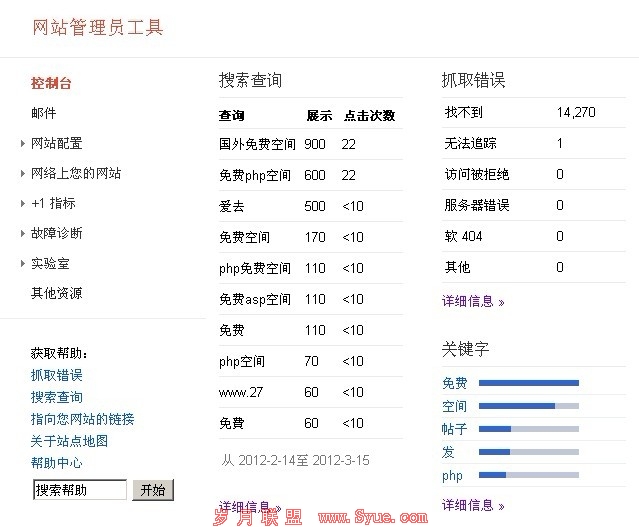Click the 网站管理员工具 page title

tap(98, 27)
